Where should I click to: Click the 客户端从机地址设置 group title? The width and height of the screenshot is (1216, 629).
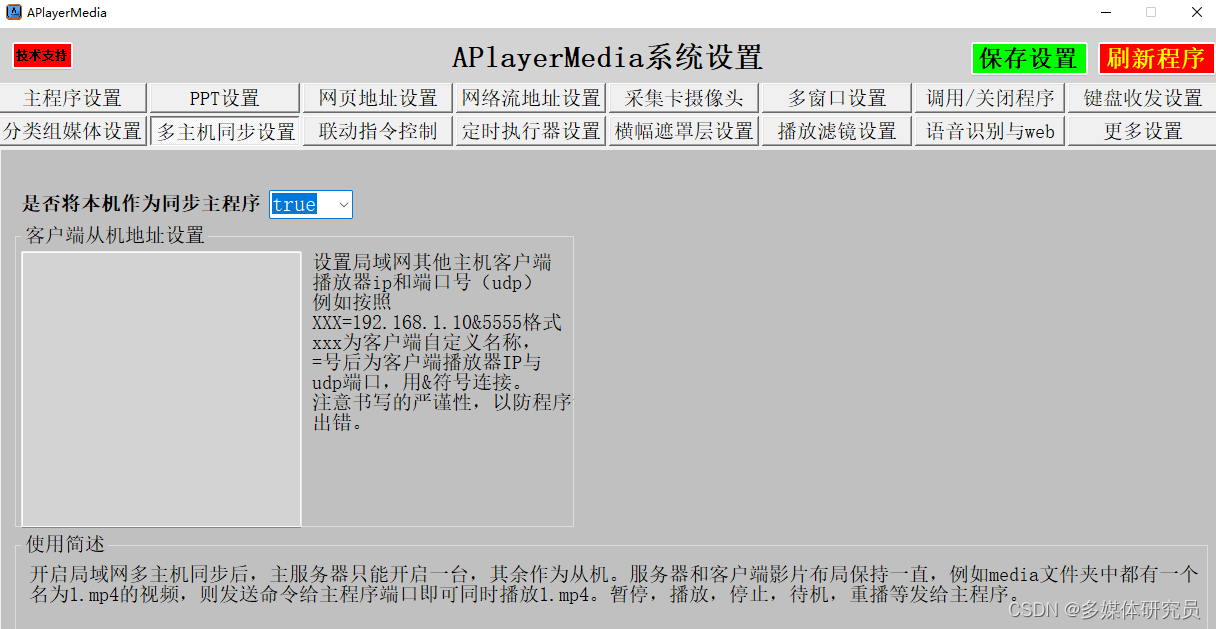pyautogui.click(x=115, y=235)
